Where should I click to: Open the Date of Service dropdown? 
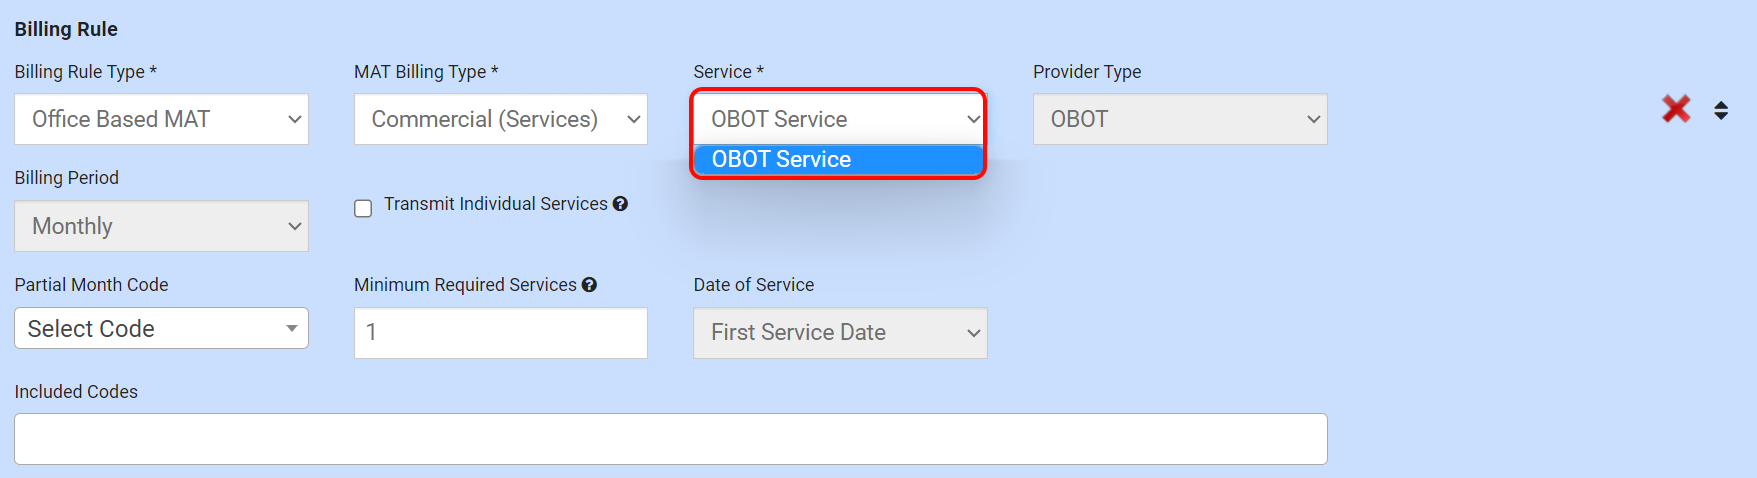point(839,332)
